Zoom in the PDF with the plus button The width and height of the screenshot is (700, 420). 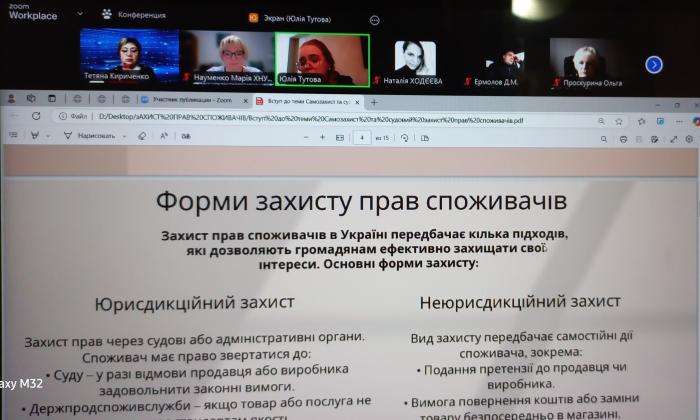[322, 137]
